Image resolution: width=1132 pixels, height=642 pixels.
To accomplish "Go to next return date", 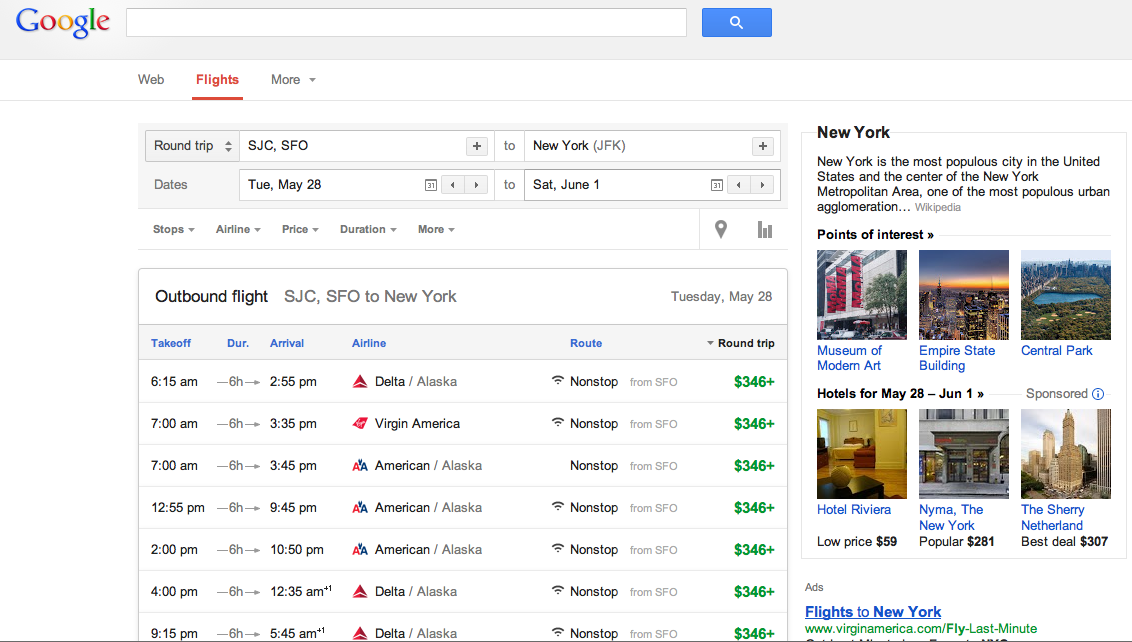I will [762, 185].
